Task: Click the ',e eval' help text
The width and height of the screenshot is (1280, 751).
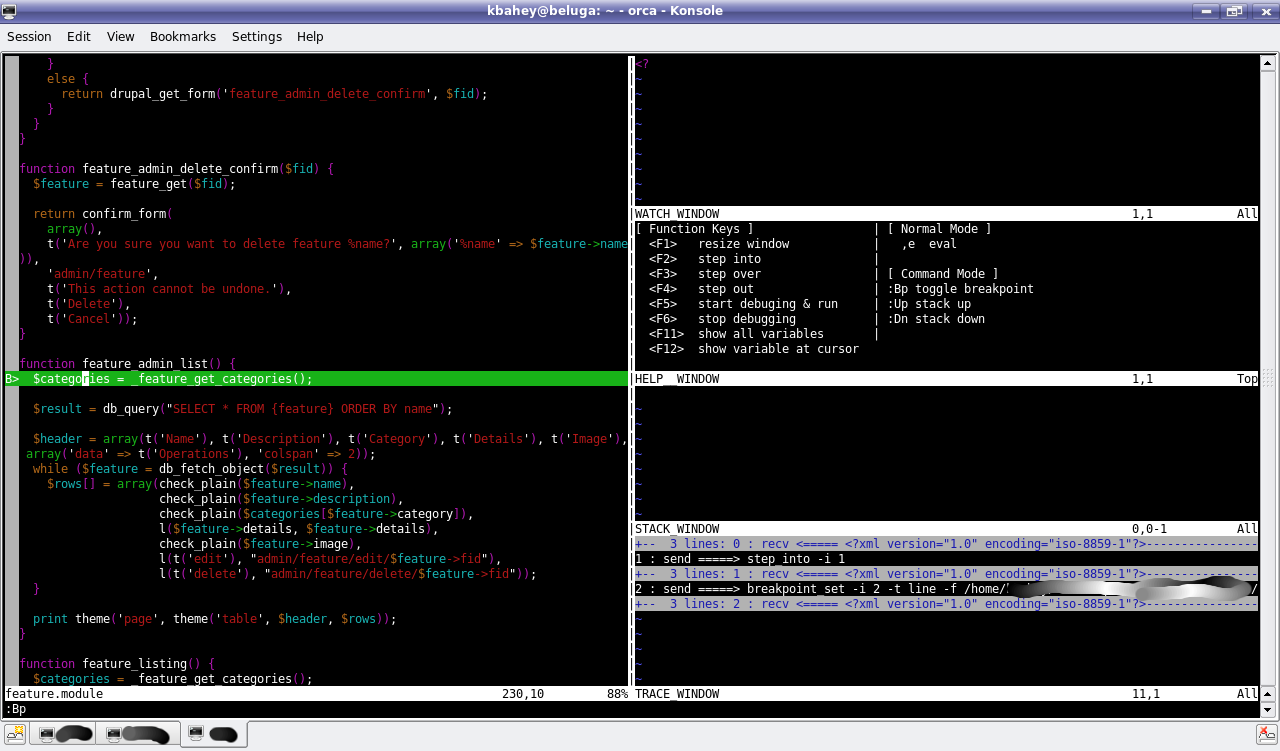Action: coord(929,244)
